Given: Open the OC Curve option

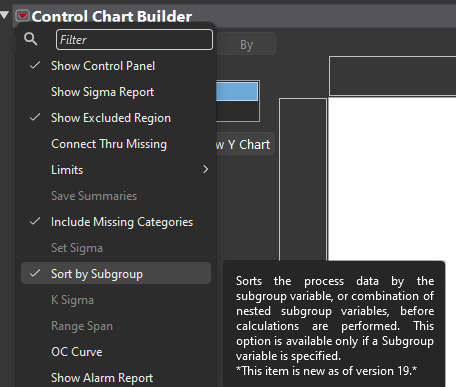Looking at the screenshot, I should (x=116, y=352).
